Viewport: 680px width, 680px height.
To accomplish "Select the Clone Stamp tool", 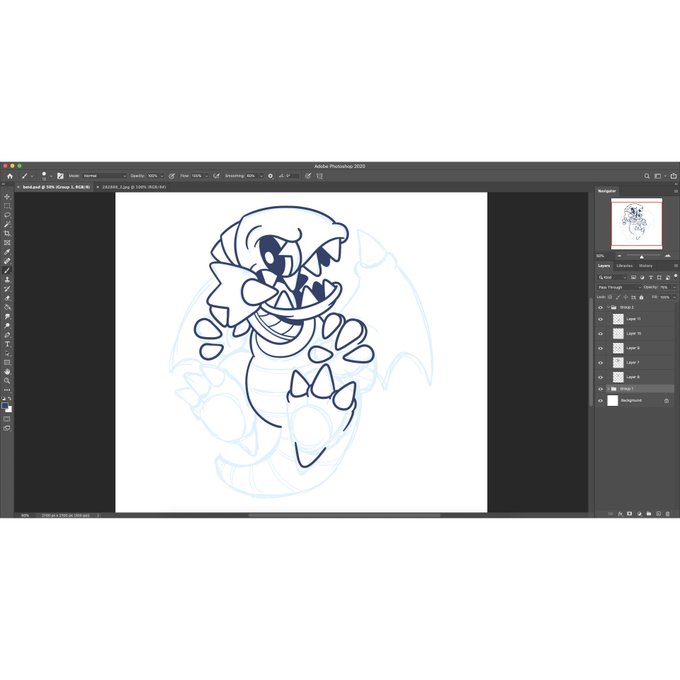I will tap(7, 280).
